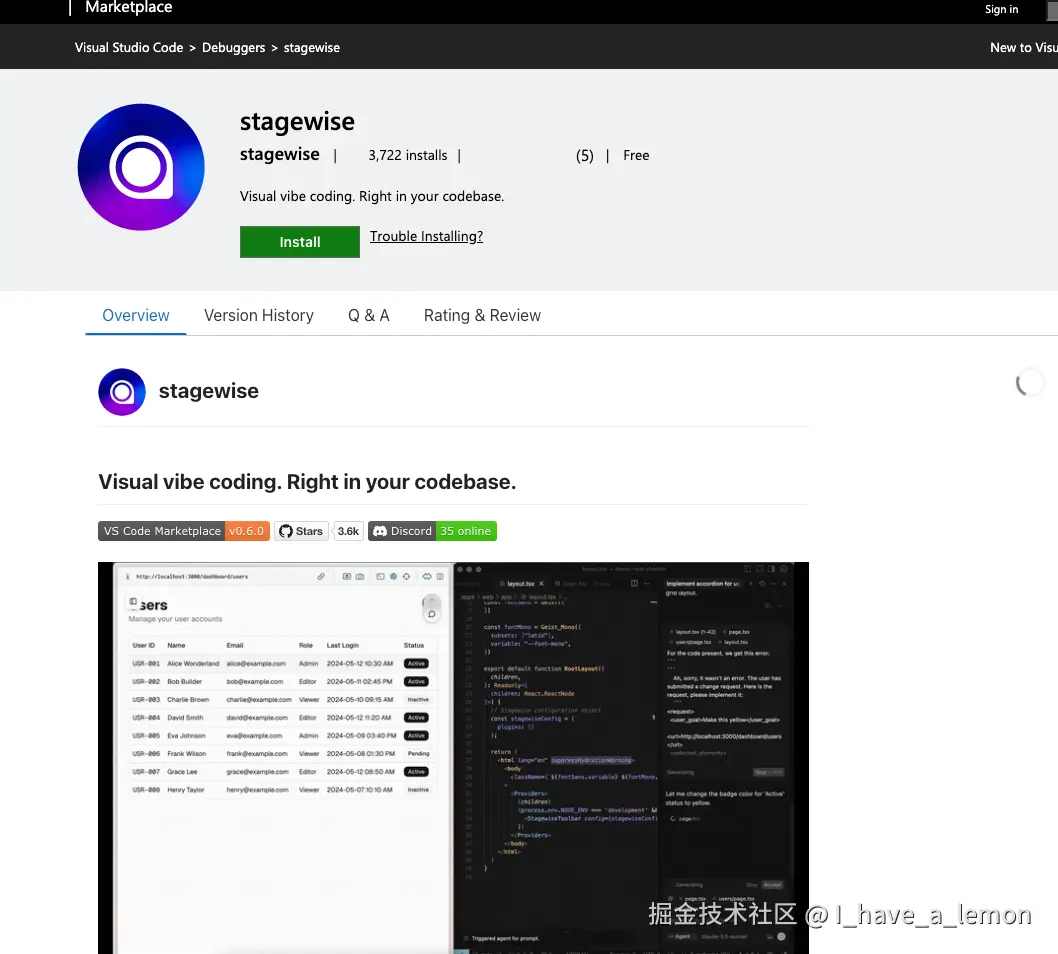The width and height of the screenshot is (1058, 954).
Task: Open the Discord 35 online badge
Action: coord(433,531)
